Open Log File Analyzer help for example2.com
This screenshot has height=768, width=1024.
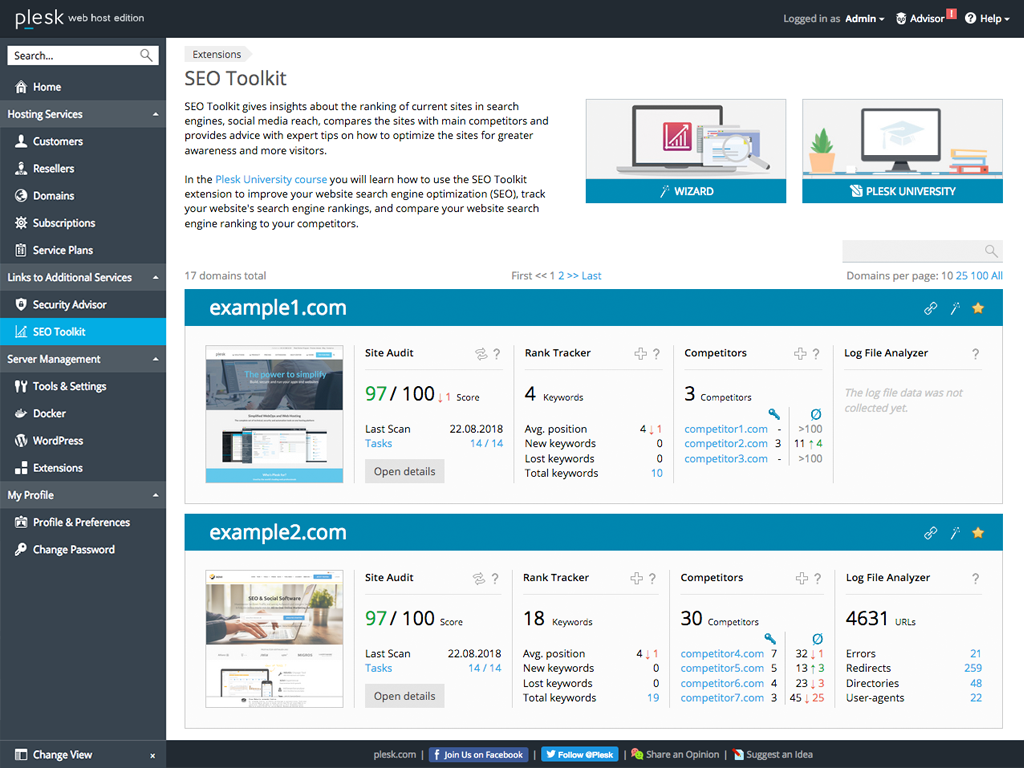975,578
